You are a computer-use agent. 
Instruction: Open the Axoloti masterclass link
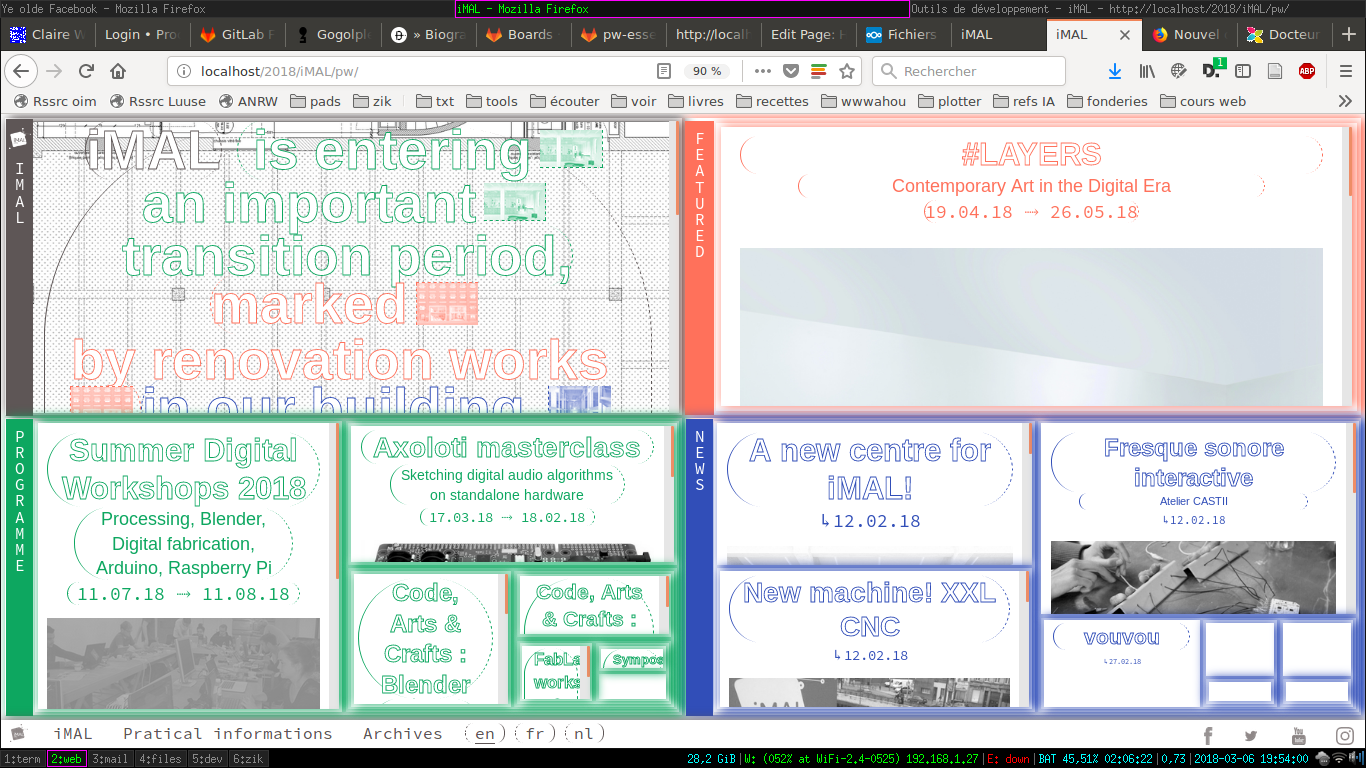click(506, 447)
